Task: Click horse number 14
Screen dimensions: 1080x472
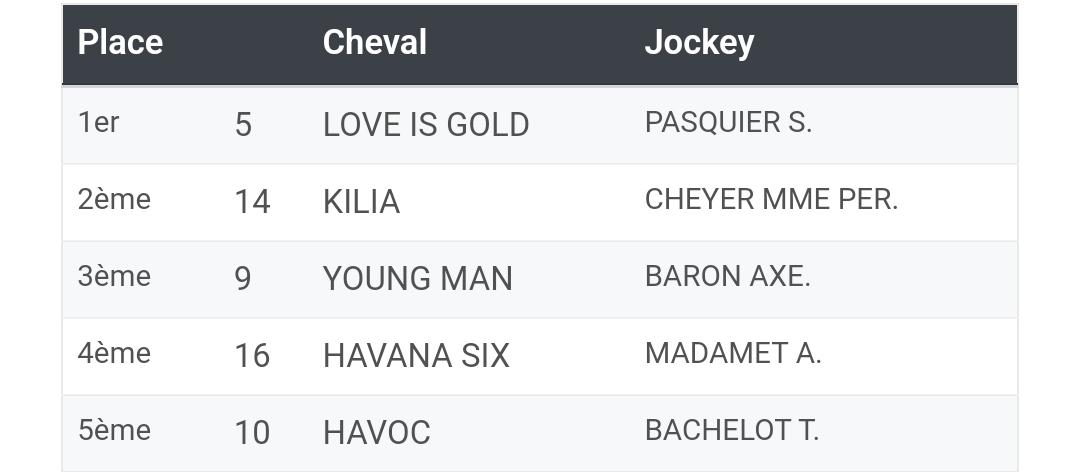Action: click(x=252, y=203)
